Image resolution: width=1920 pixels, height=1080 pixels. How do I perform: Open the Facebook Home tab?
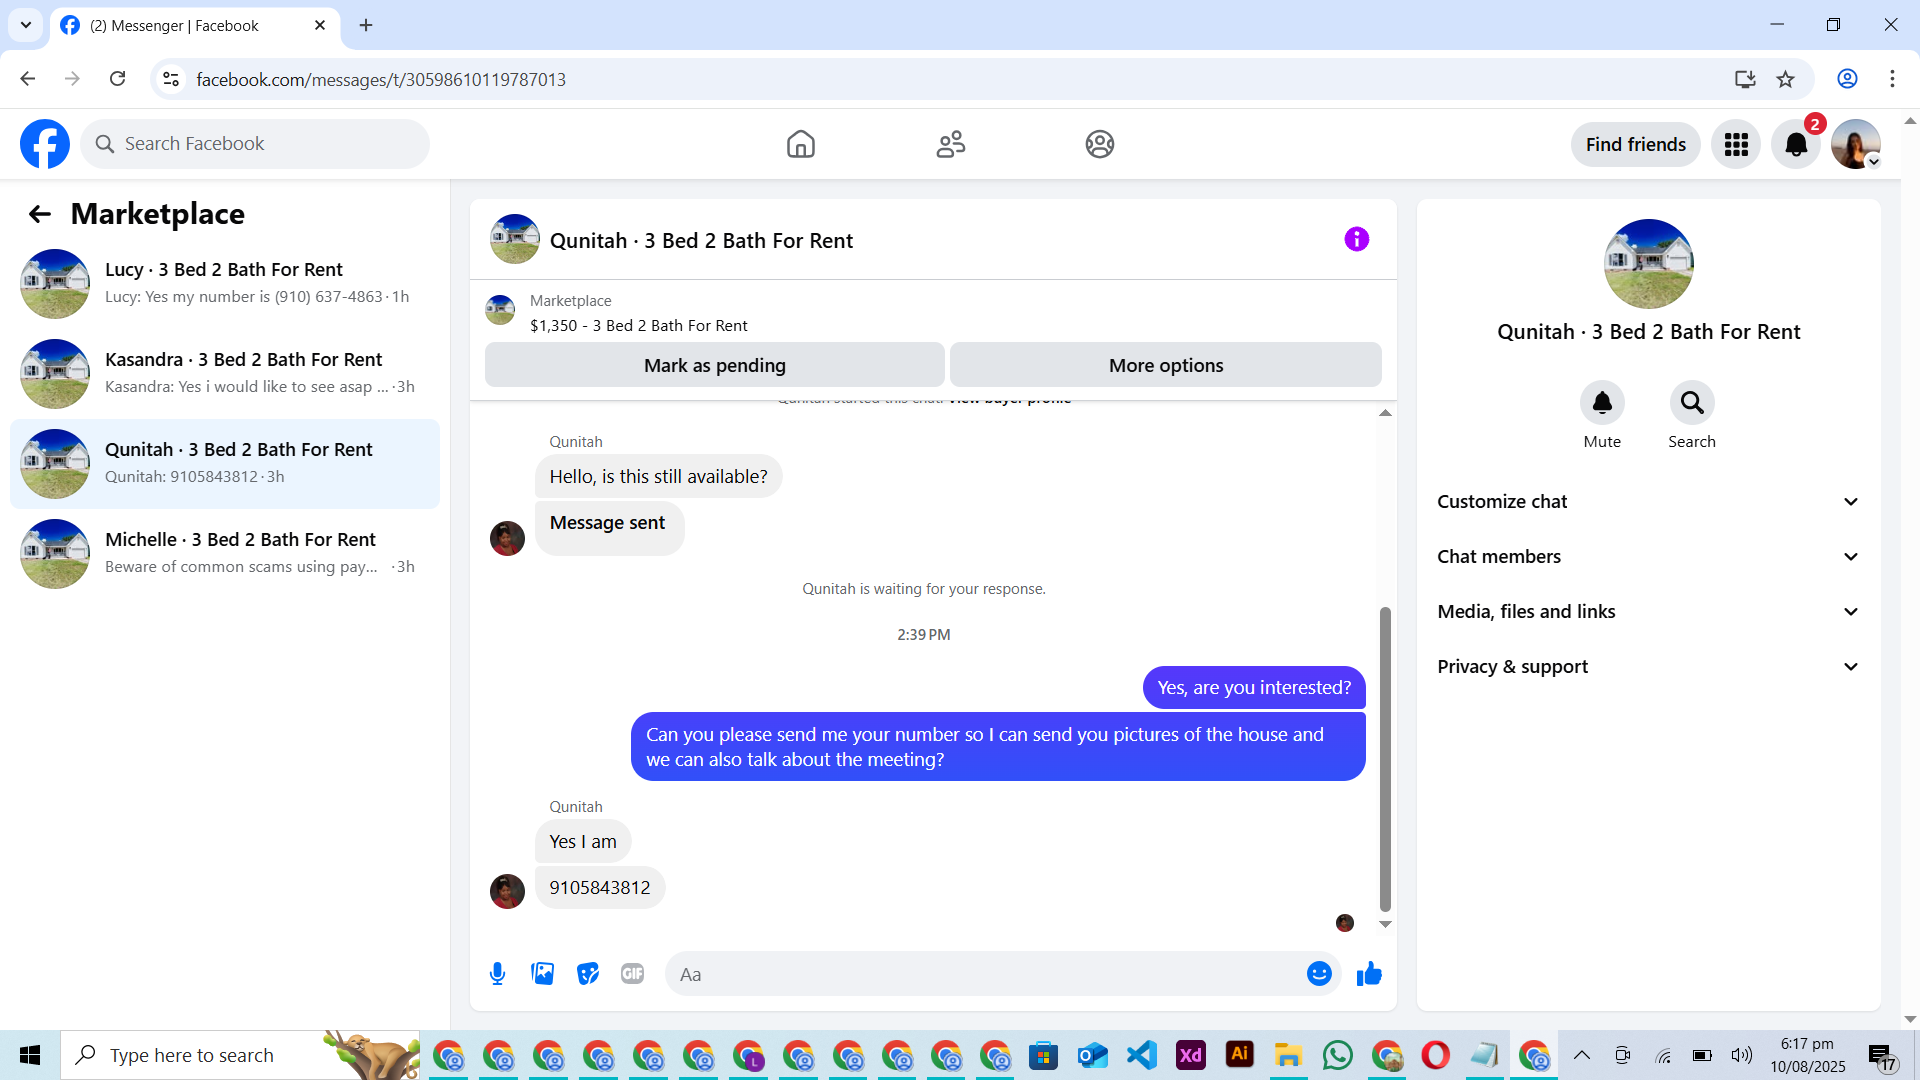(800, 144)
